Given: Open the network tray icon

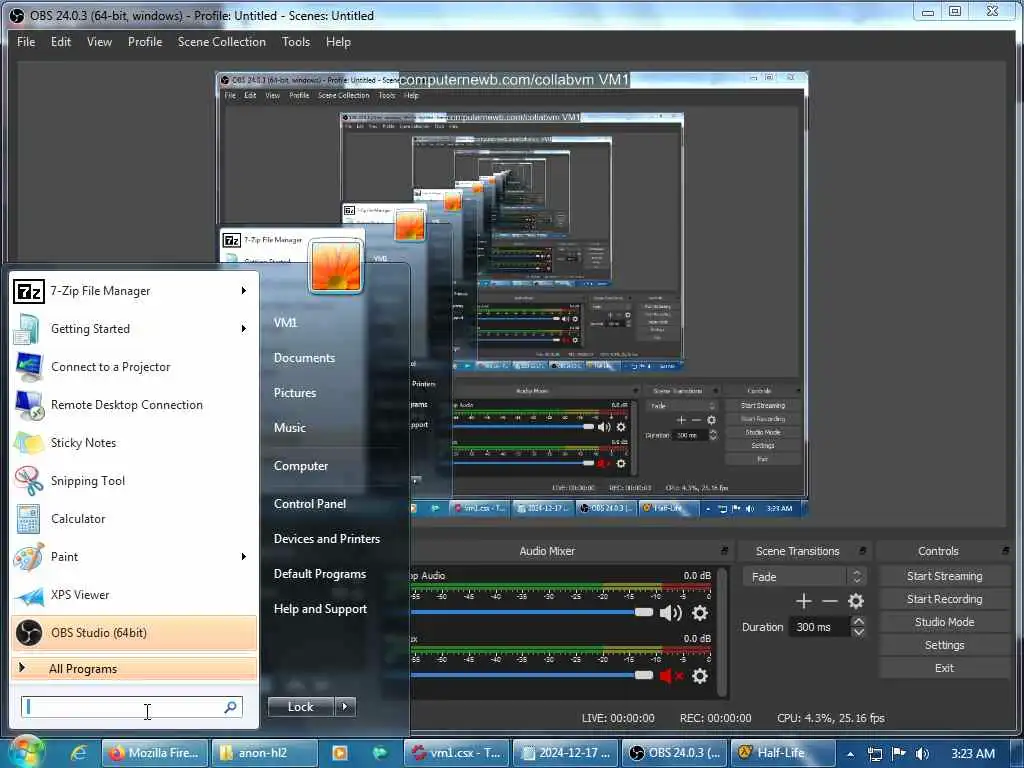Looking at the screenshot, I should [875, 754].
